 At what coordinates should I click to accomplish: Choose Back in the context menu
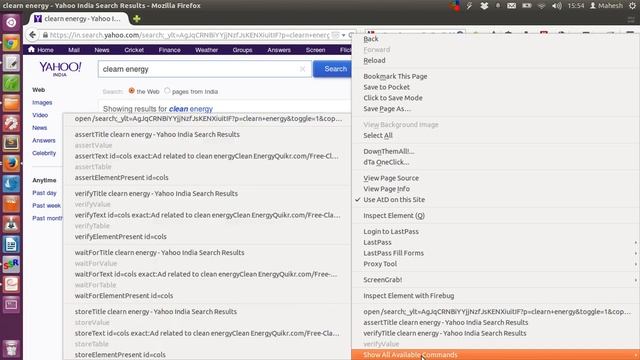pyautogui.click(x=496, y=39)
